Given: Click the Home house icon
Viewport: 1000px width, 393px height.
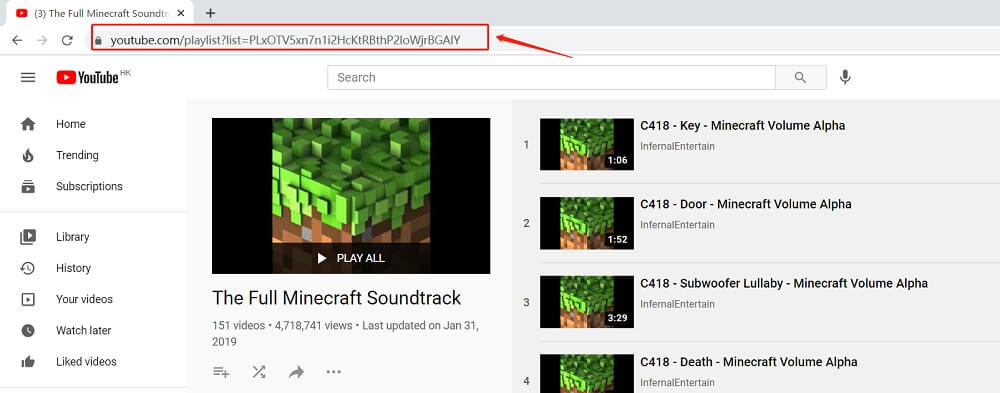Looking at the screenshot, I should coord(28,124).
